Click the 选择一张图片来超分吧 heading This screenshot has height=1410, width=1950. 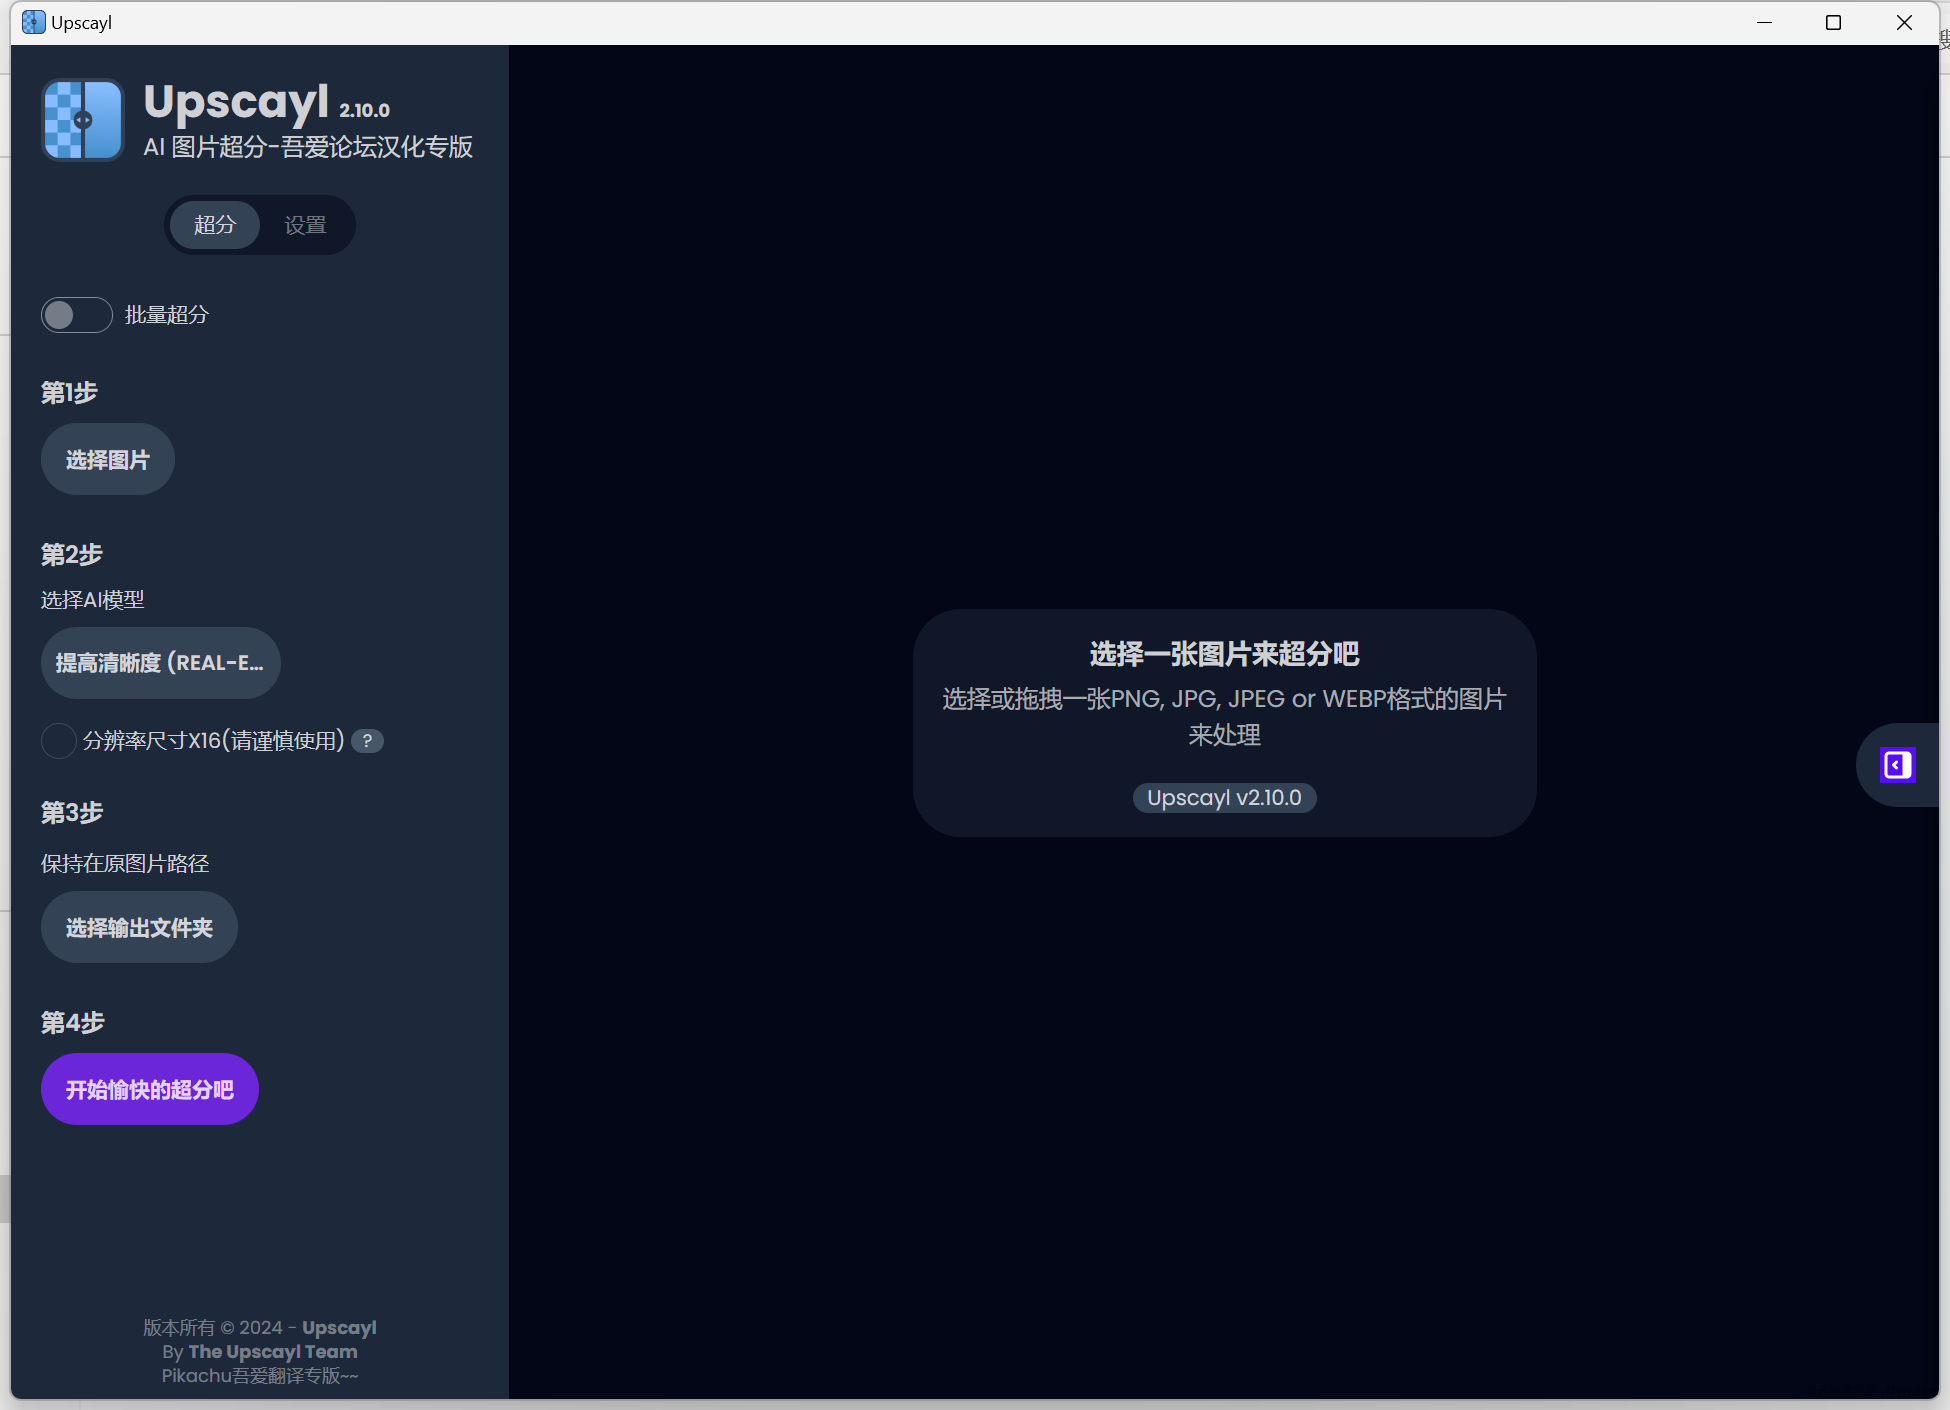tap(1224, 654)
